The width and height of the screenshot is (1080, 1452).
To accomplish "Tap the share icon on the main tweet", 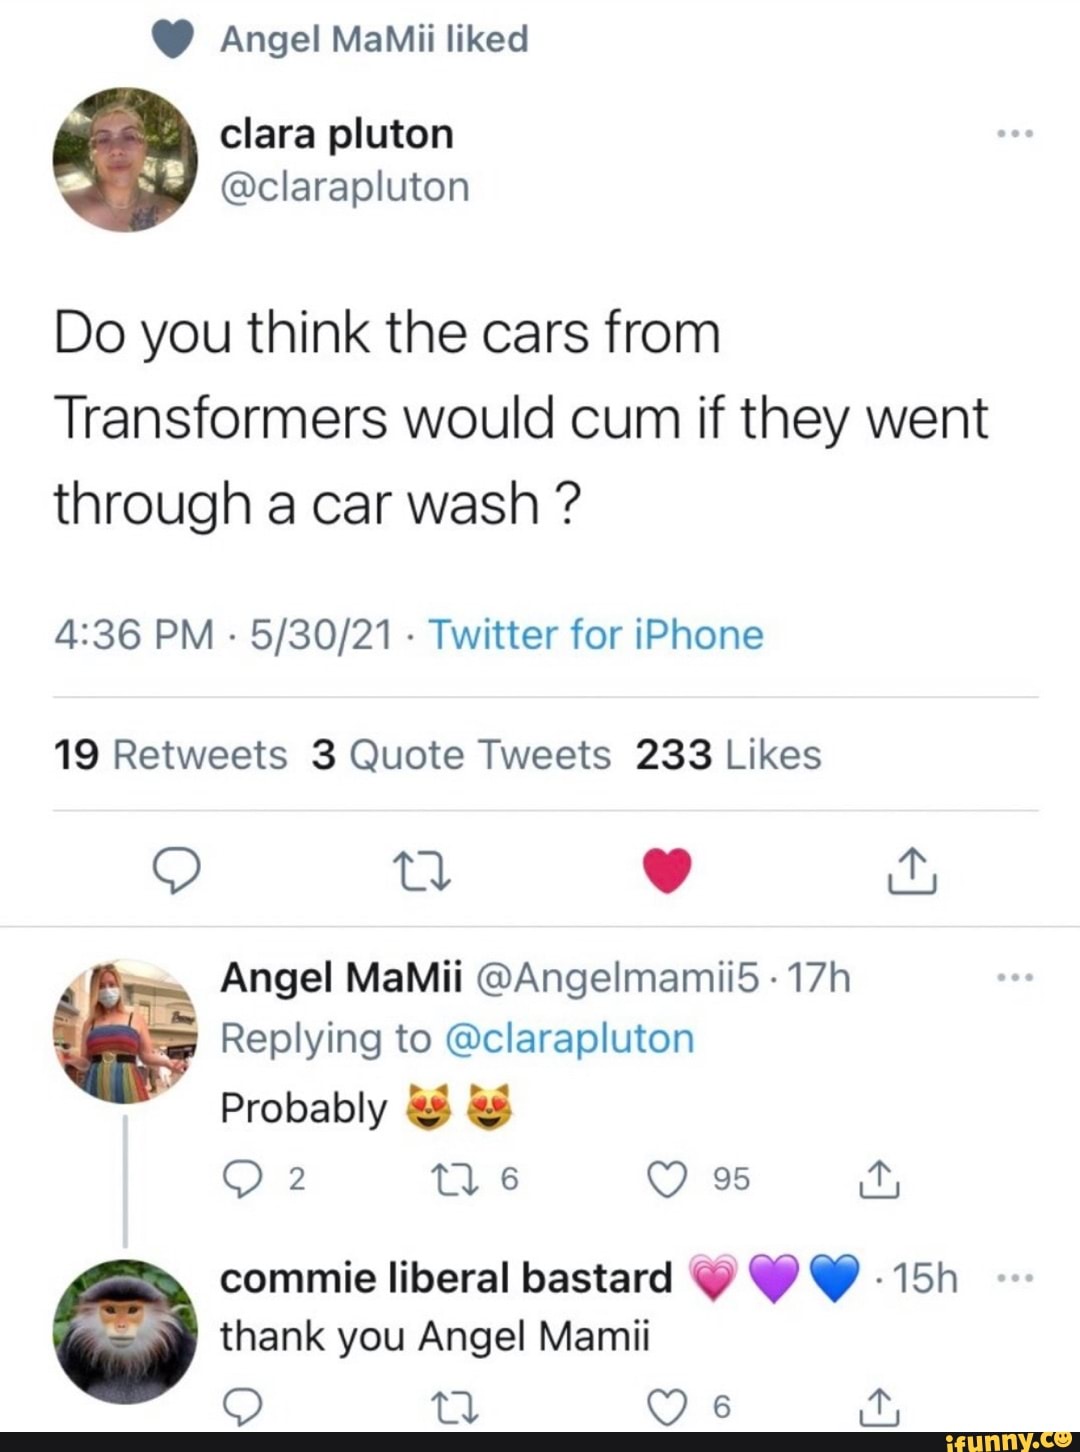I will [x=910, y=871].
